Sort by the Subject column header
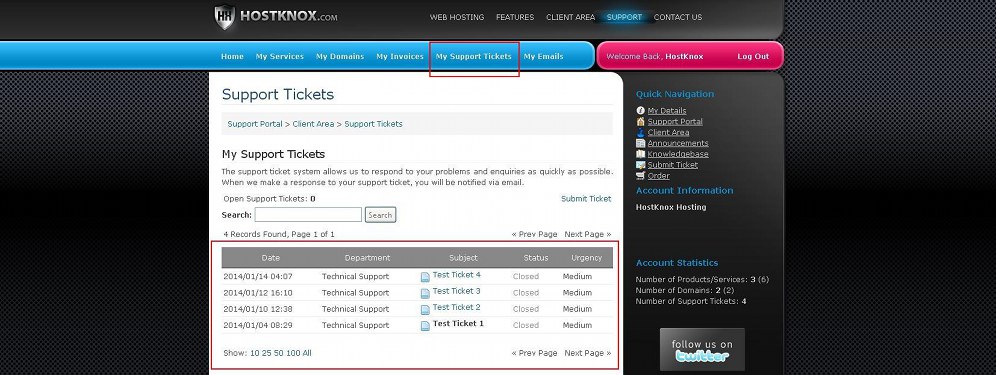Viewport: 996px width, 375px height. click(463, 258)
